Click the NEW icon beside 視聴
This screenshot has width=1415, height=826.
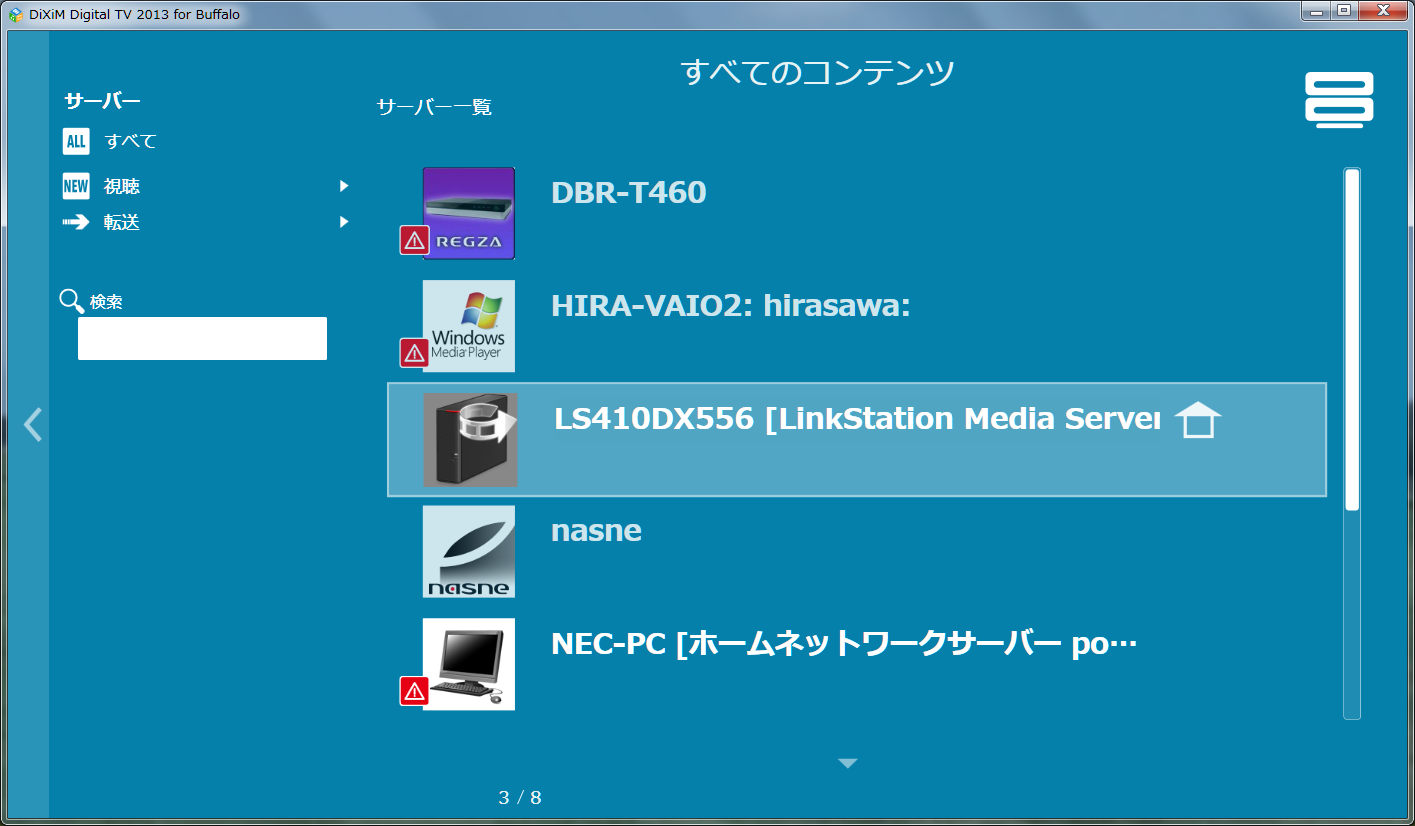(x=76, y=186)
